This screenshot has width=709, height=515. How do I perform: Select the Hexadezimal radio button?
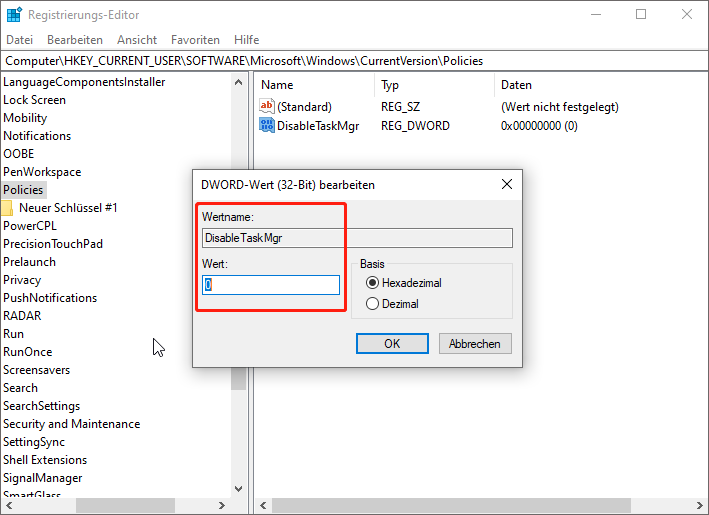[x=372, y=283]
